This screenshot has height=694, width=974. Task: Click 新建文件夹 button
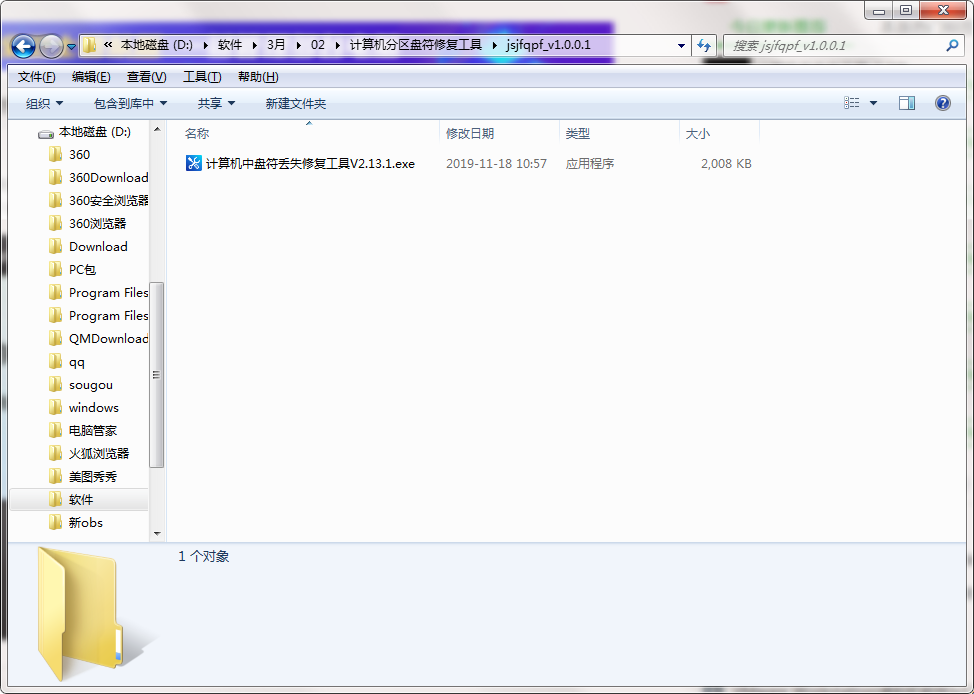(296, 103)
